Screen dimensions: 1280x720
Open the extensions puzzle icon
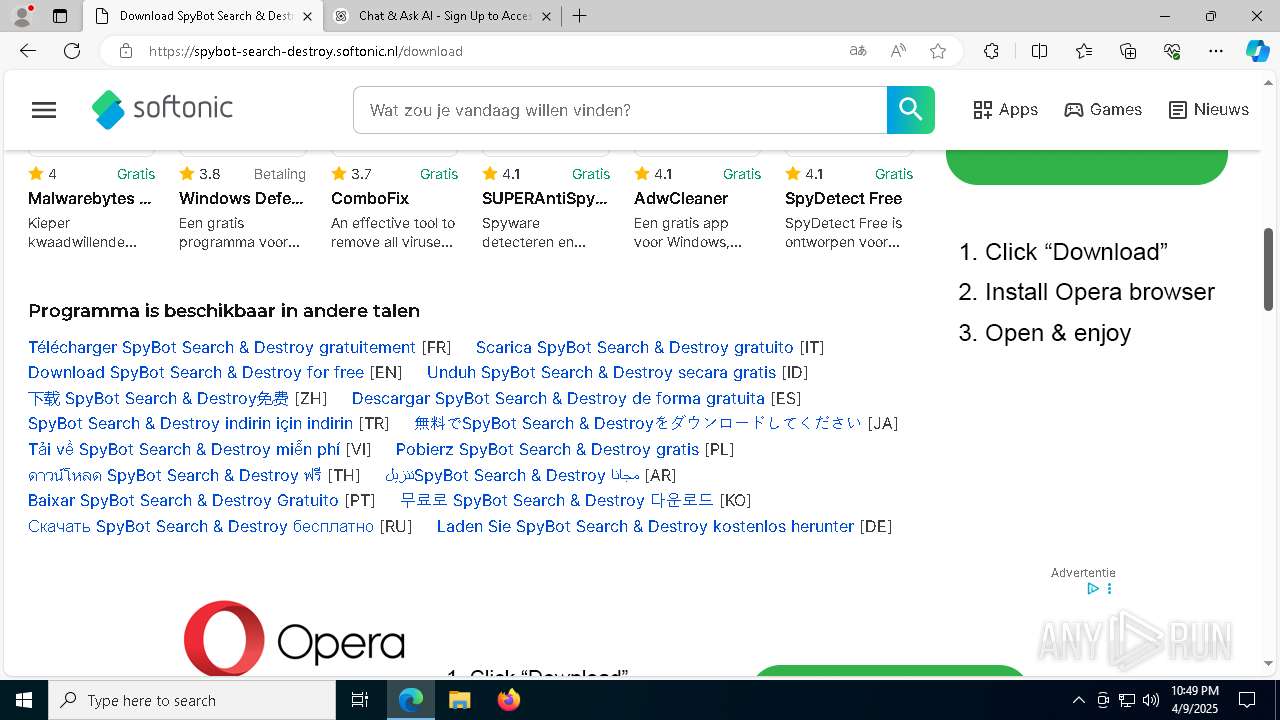point(991,51)
